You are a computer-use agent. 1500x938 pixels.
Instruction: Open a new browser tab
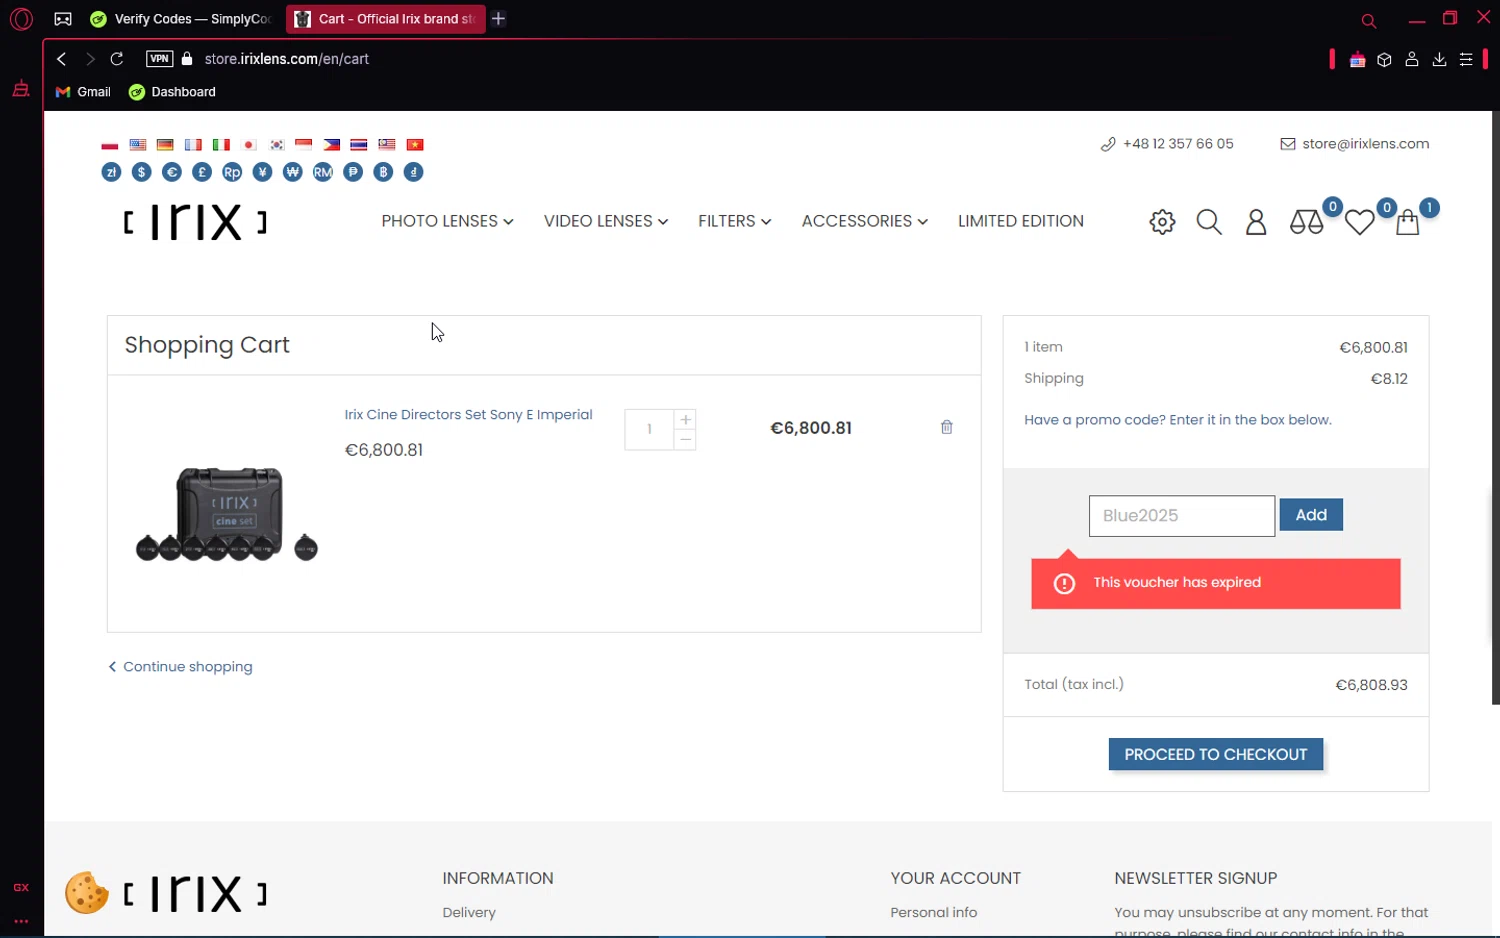tap(498, 19)
